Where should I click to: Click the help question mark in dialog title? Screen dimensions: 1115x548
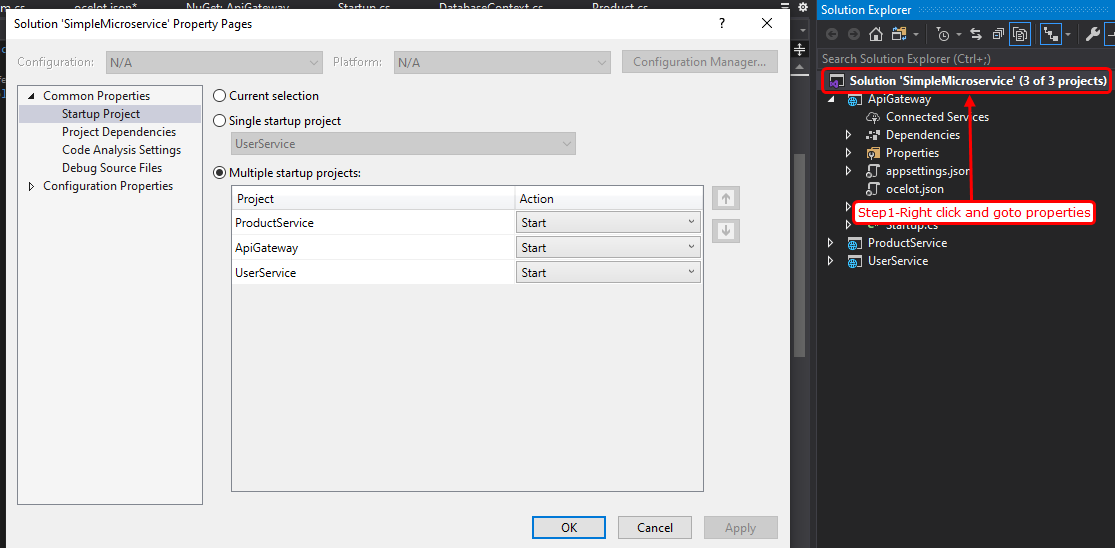click(x=721, y=23)
